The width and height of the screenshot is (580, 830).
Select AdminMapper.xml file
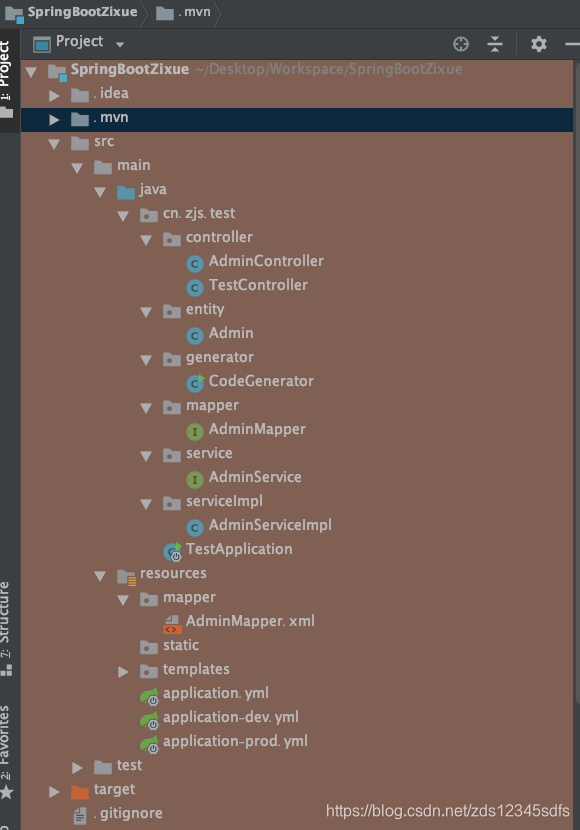pos(250,621)
